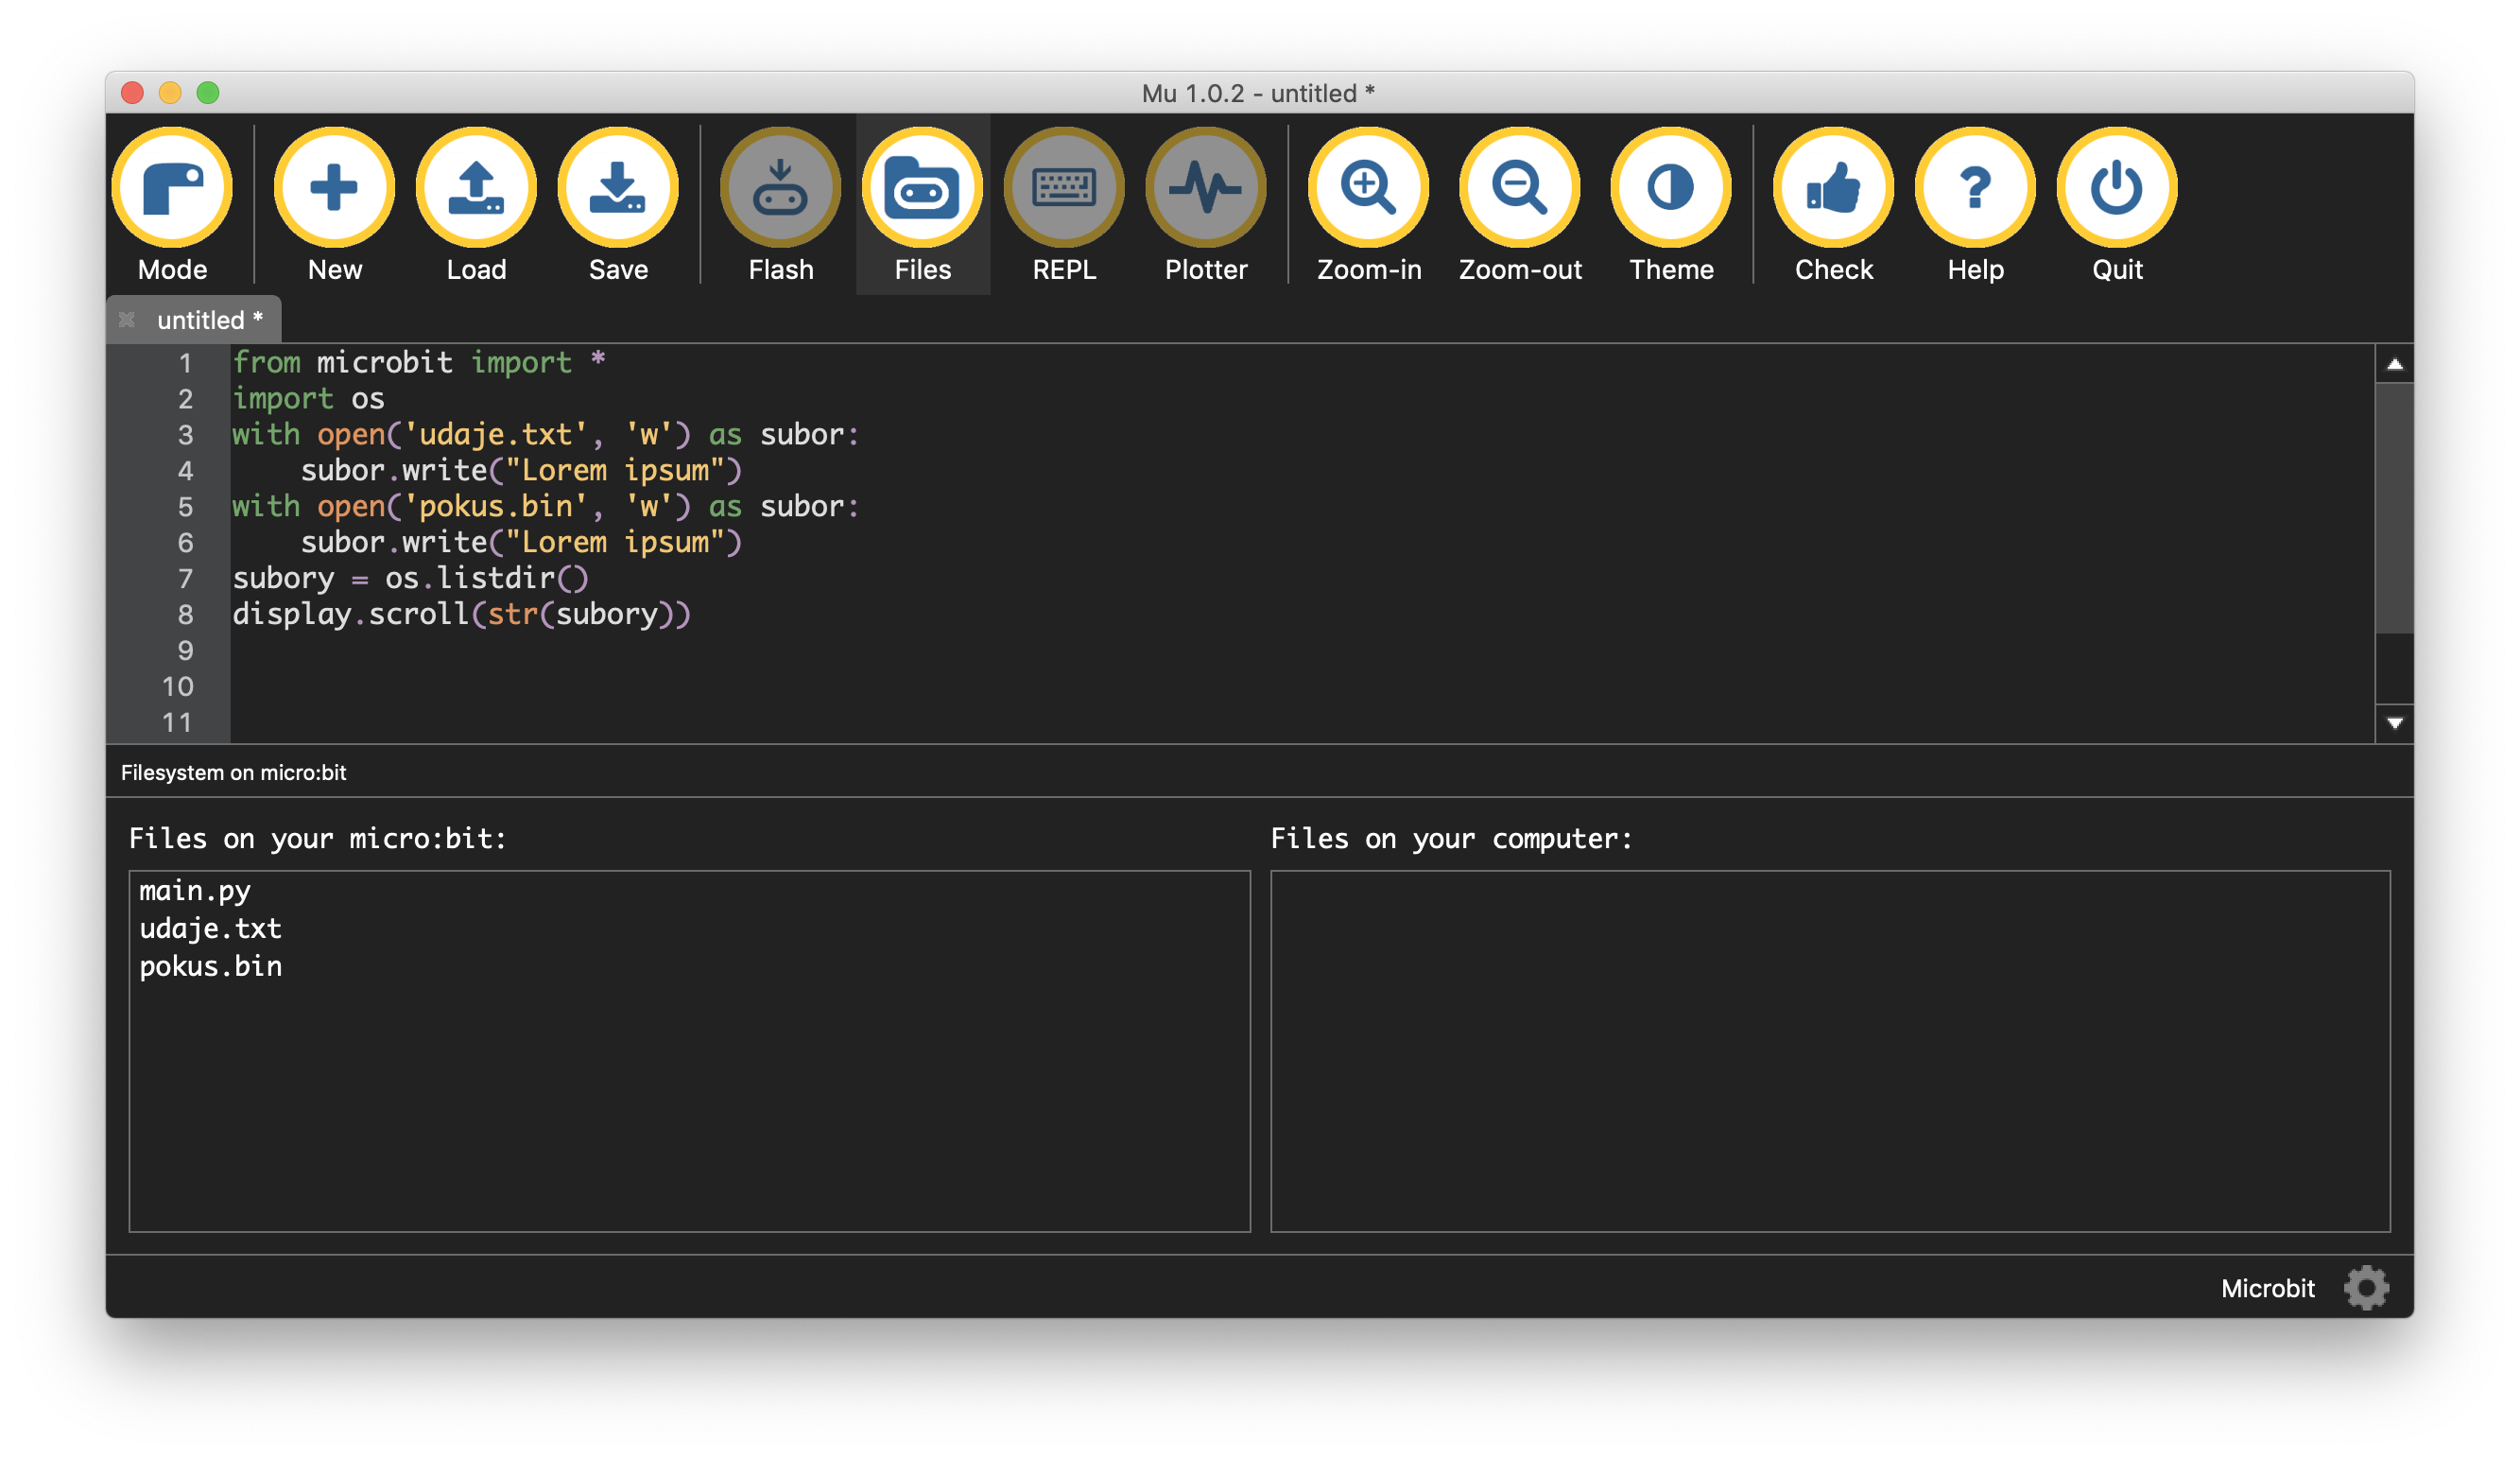Zoom in the editor text
Image resolution: width=2520 pixels, height=1458 pixels.
(x=1368, y=189)
